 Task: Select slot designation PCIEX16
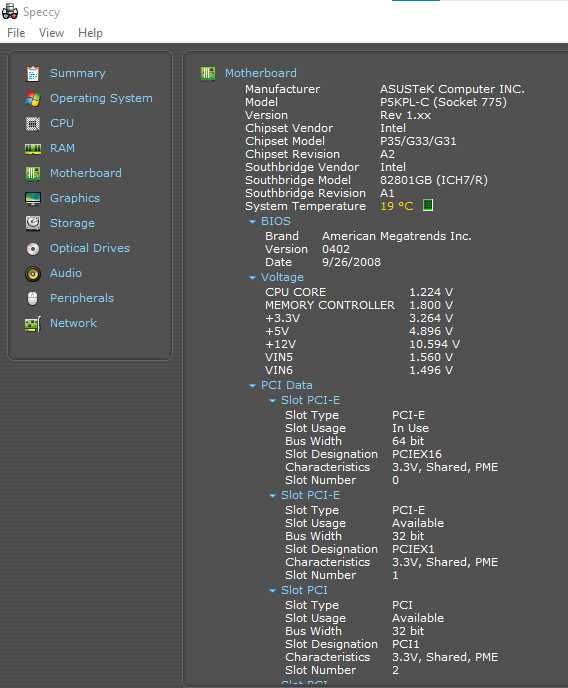pos(417,454)
